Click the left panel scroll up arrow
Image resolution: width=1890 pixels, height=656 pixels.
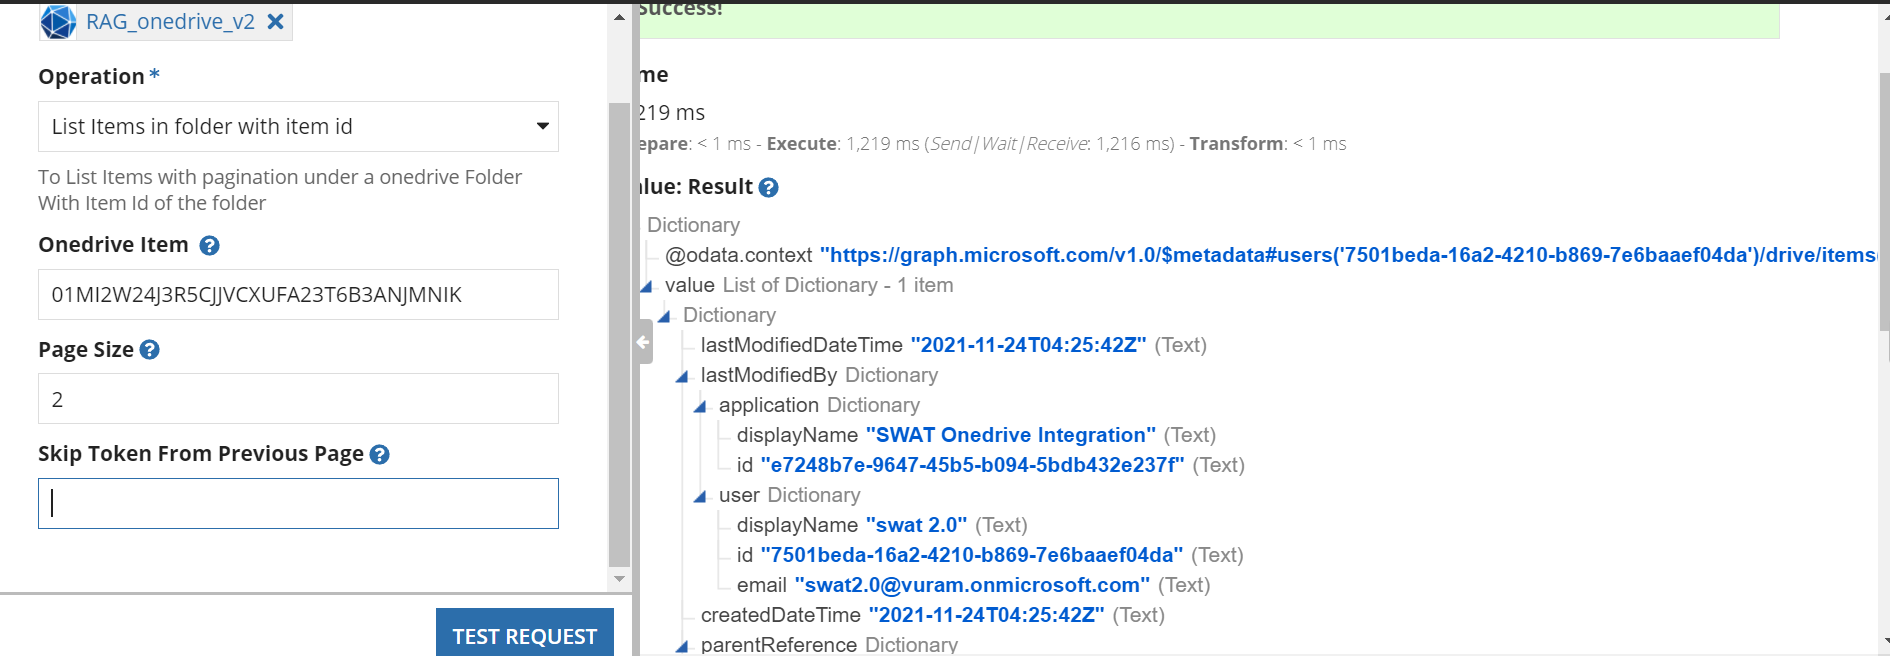[619, 16]
